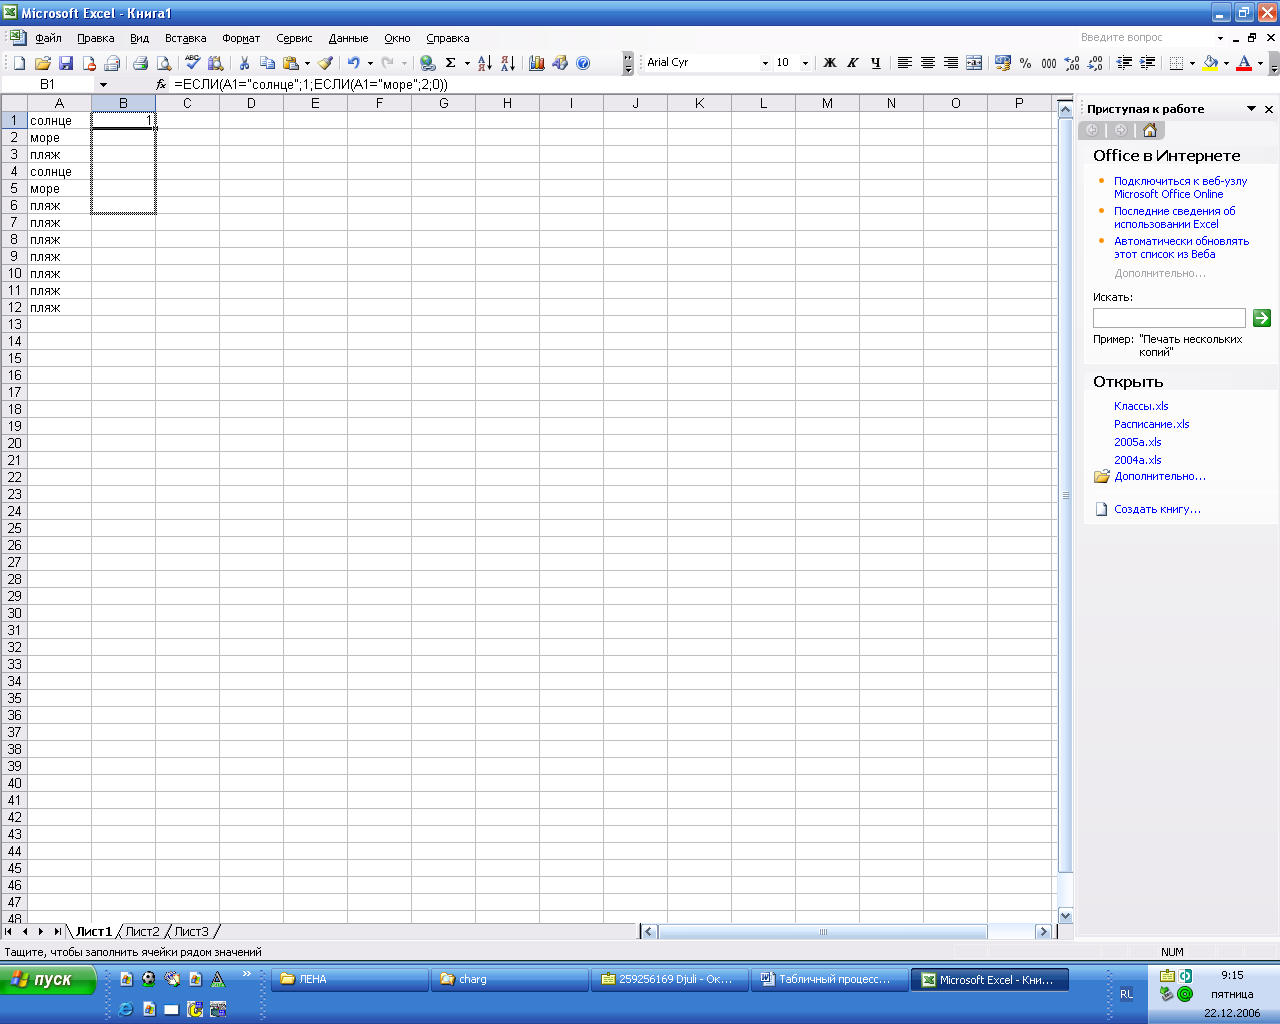Open a file using the folder icon

click(42, 63)
